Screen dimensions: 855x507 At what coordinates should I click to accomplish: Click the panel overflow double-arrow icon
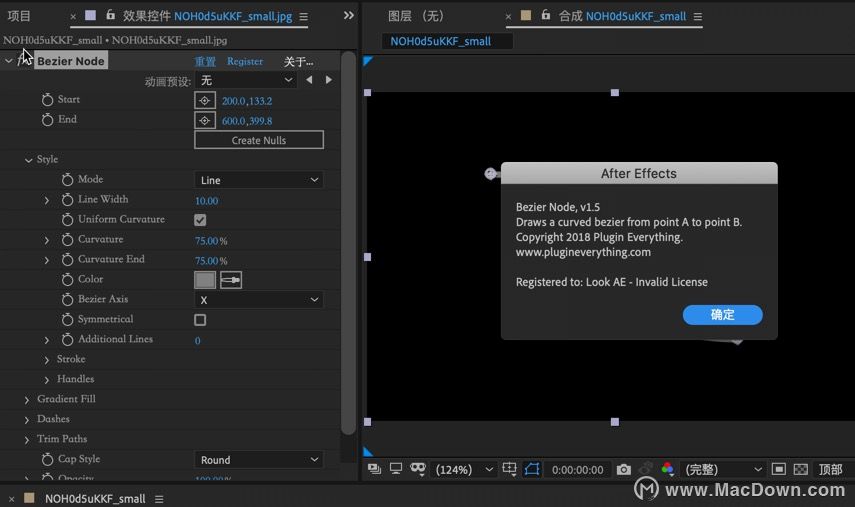pos(348,15)
